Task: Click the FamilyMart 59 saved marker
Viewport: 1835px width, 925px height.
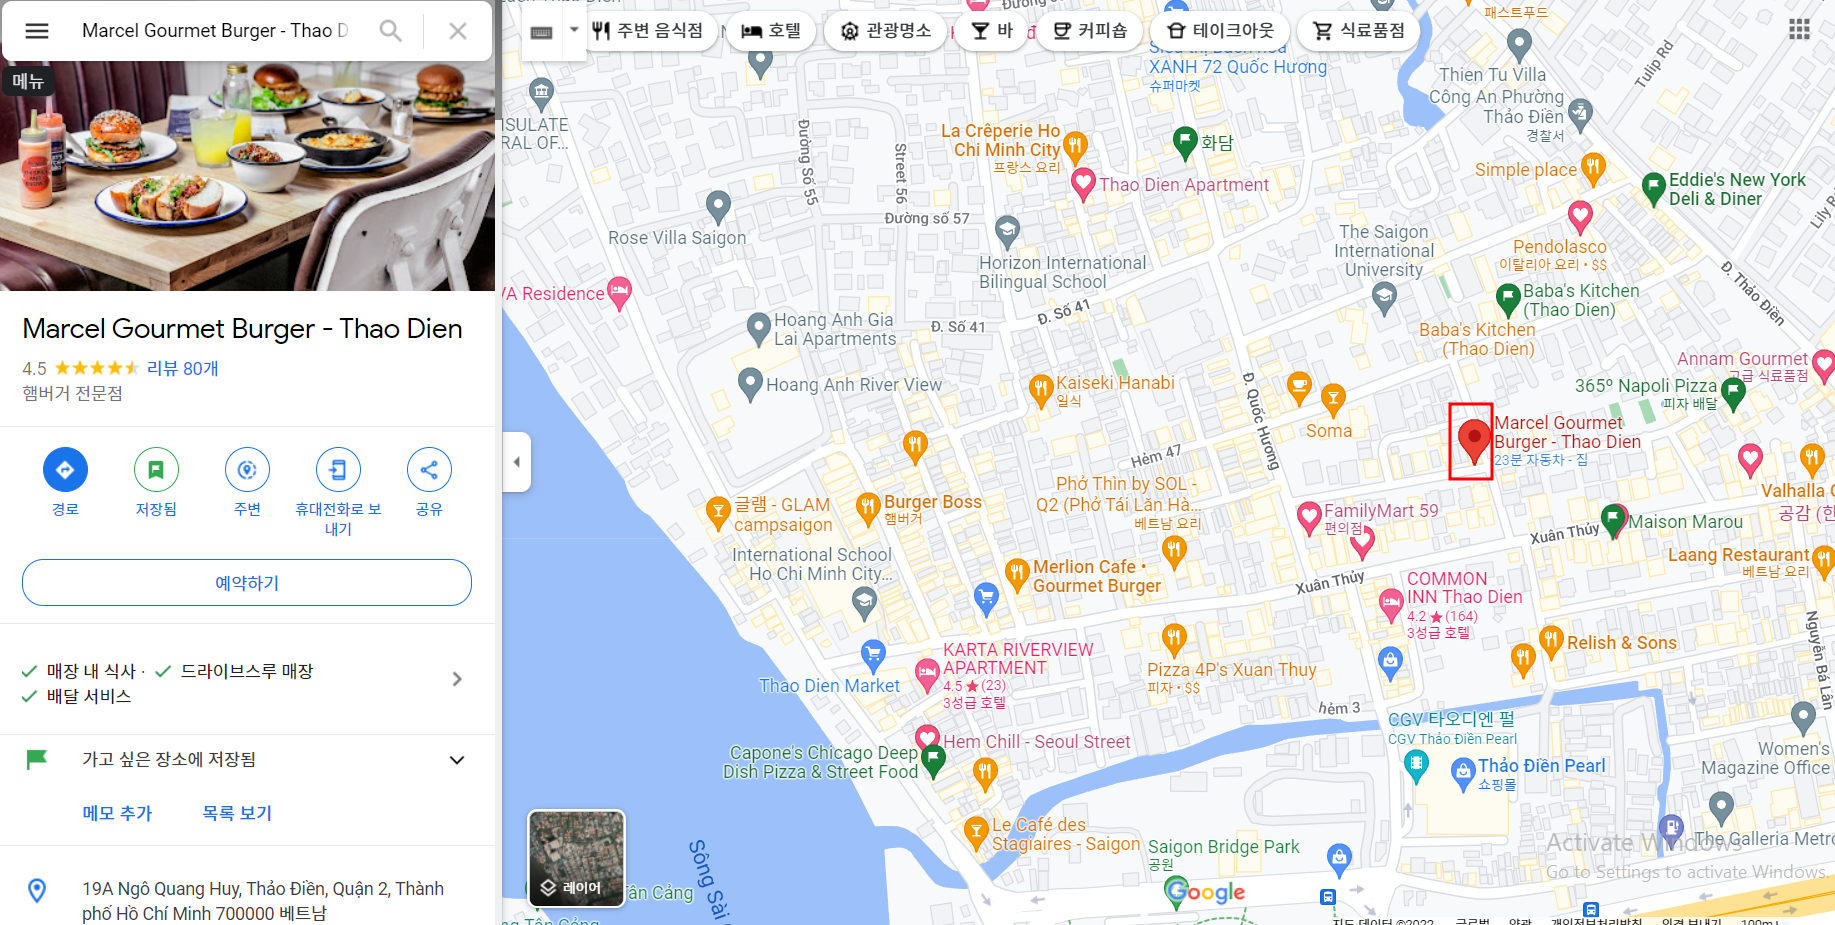Action: pos(1309,517)
